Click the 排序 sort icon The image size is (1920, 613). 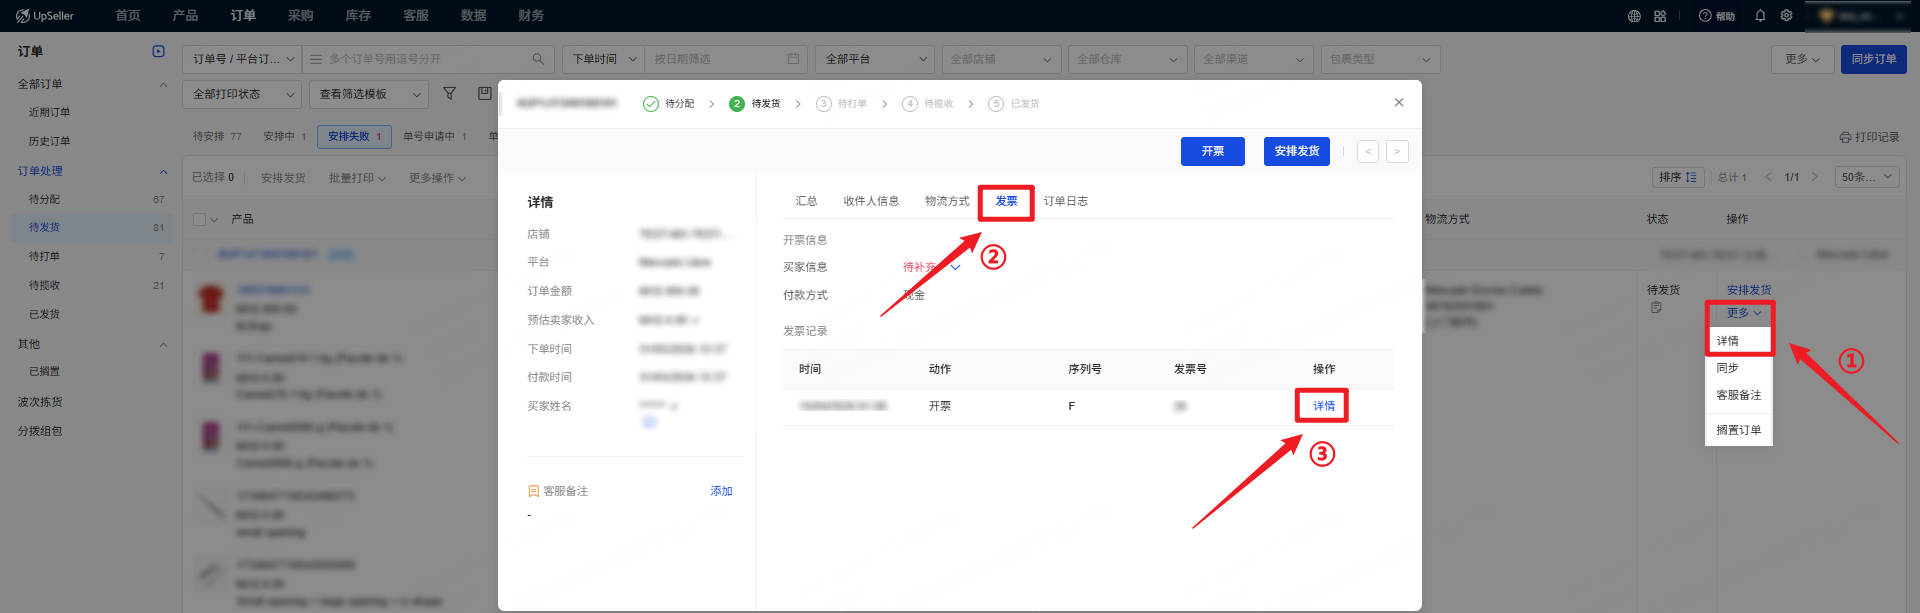pyautogui.click(x=1691, y=177)
